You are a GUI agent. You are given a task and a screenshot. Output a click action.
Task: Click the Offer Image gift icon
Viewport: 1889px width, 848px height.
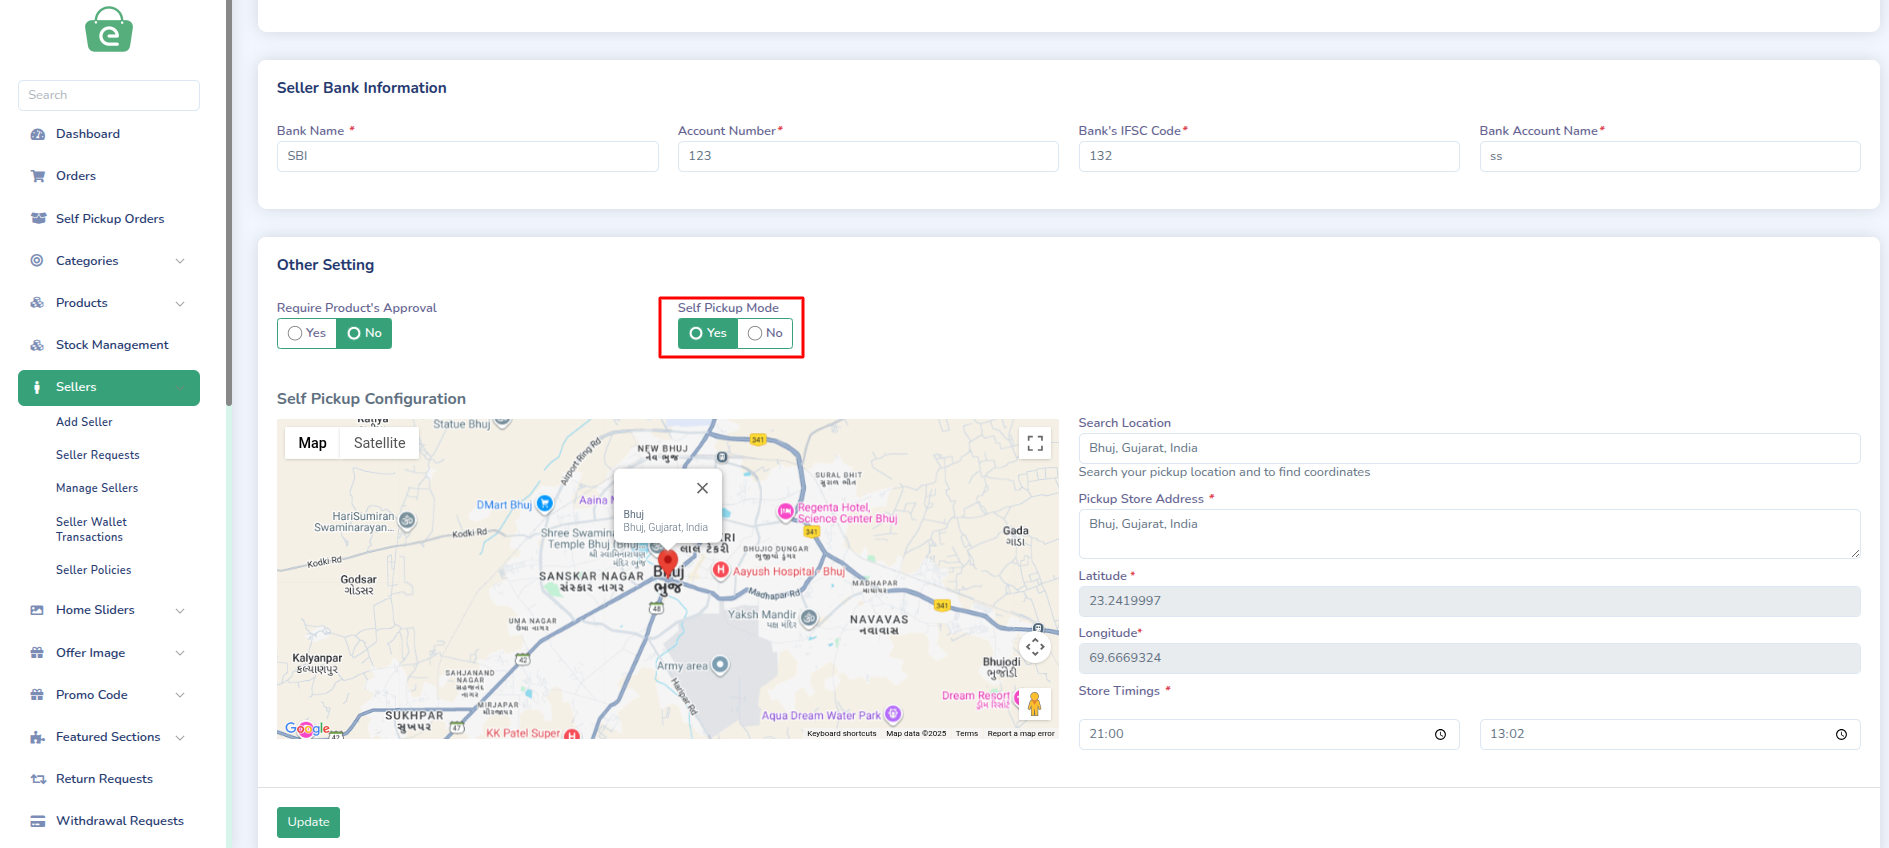click(x=37, y=653)
